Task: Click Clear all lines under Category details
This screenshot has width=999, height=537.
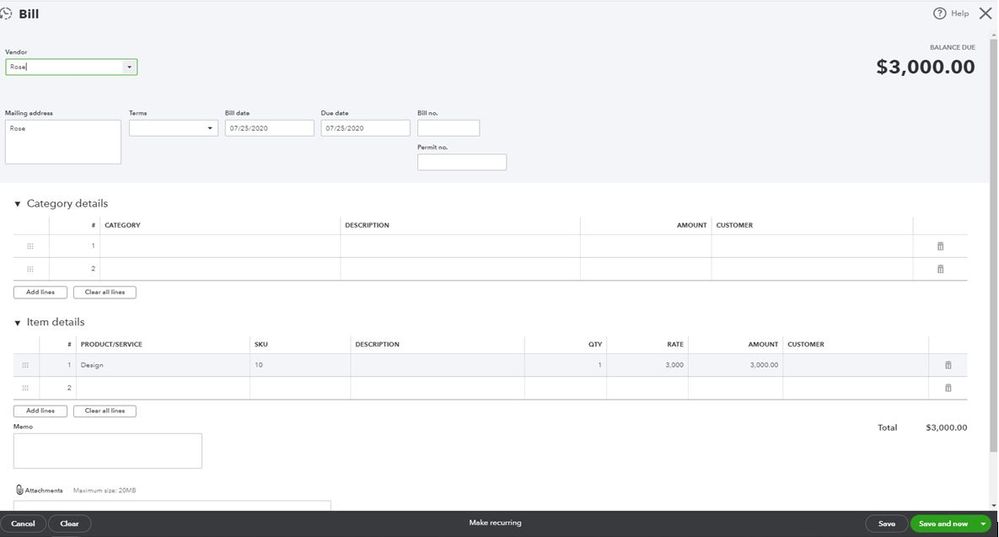Action: (x=104, y=292)
